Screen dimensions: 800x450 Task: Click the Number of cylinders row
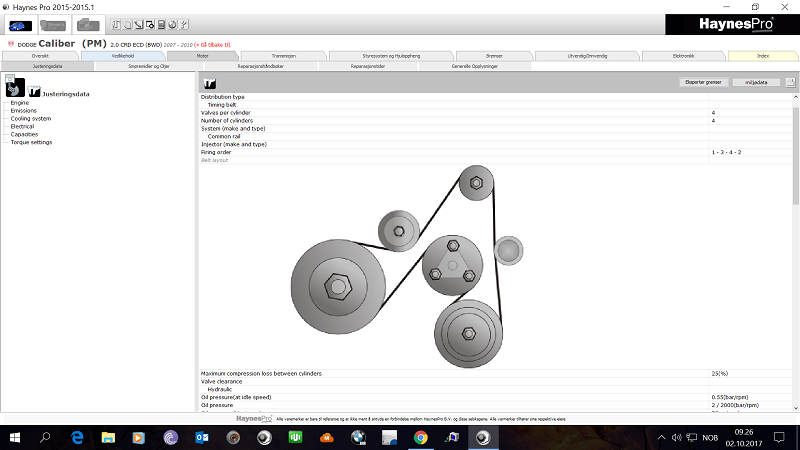click(x=495, y=120)
